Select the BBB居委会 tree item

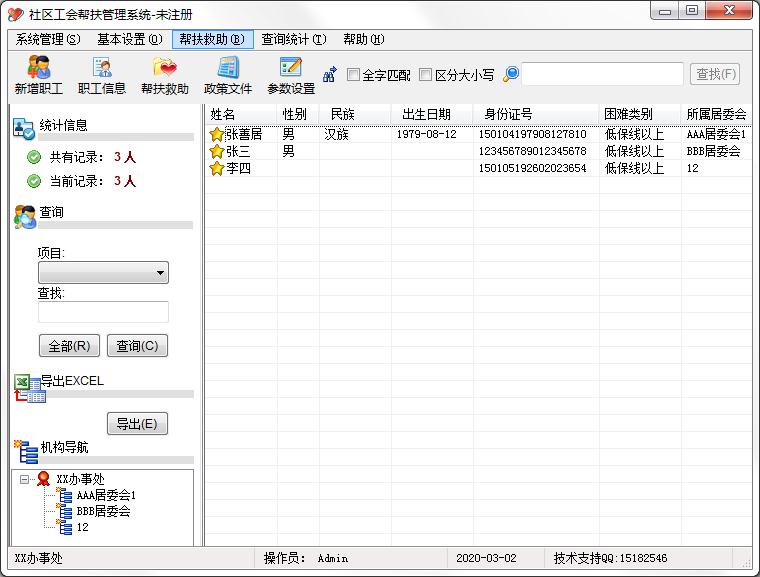coord(103,511)
